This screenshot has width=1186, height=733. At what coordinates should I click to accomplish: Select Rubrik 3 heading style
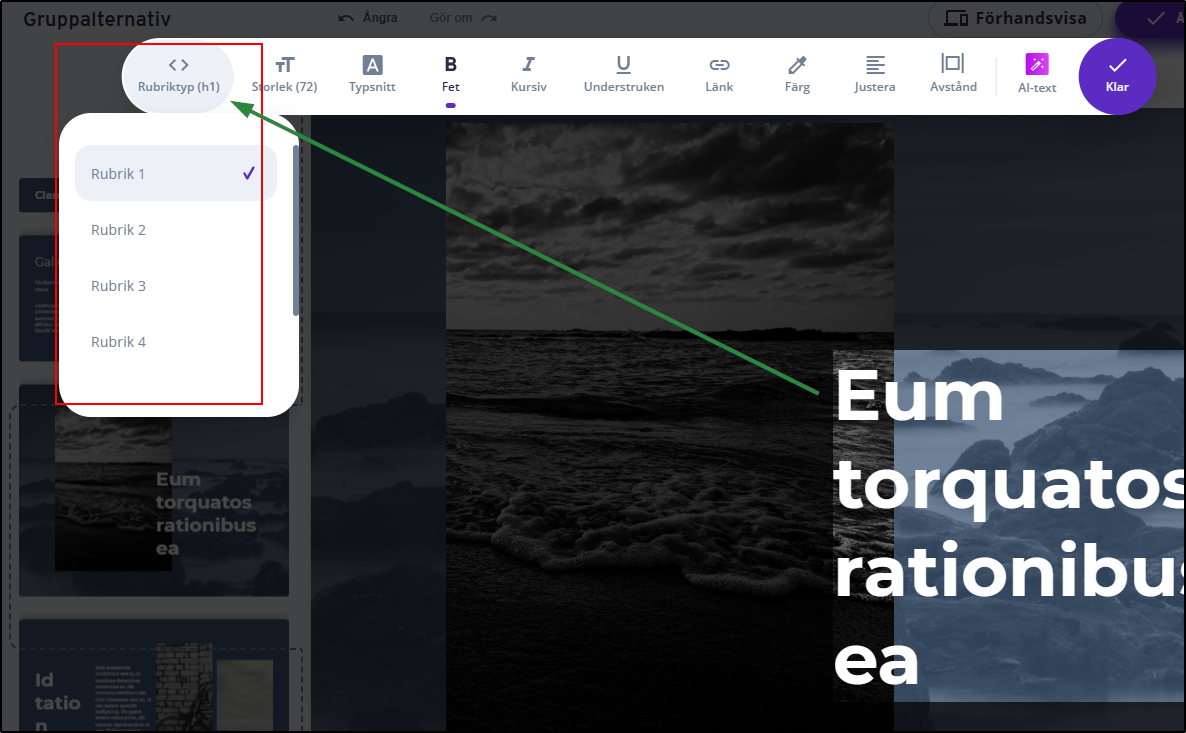click(x=119, y=285)
